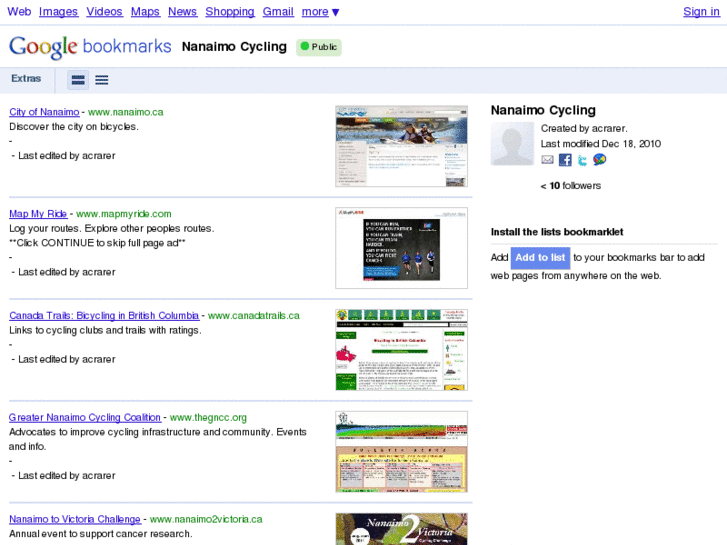Click the www.thegncc.org URL text
Screen dimensions: 727x545
click(x=208, y=417)
